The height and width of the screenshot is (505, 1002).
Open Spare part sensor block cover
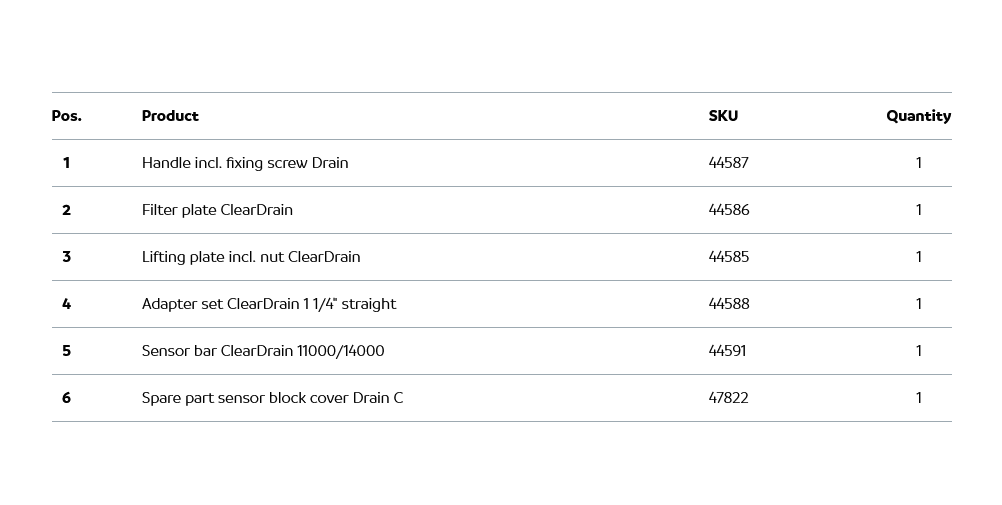pos(272,398)
